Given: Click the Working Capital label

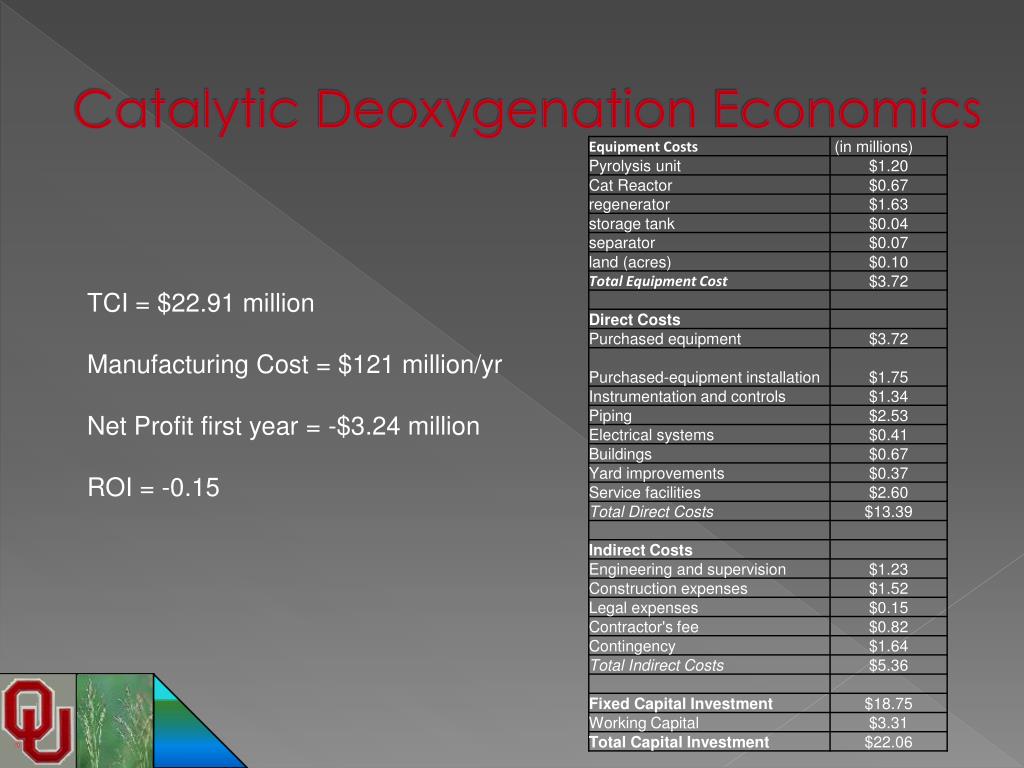Looking at the screenshot, I should (x=644, y=723).
